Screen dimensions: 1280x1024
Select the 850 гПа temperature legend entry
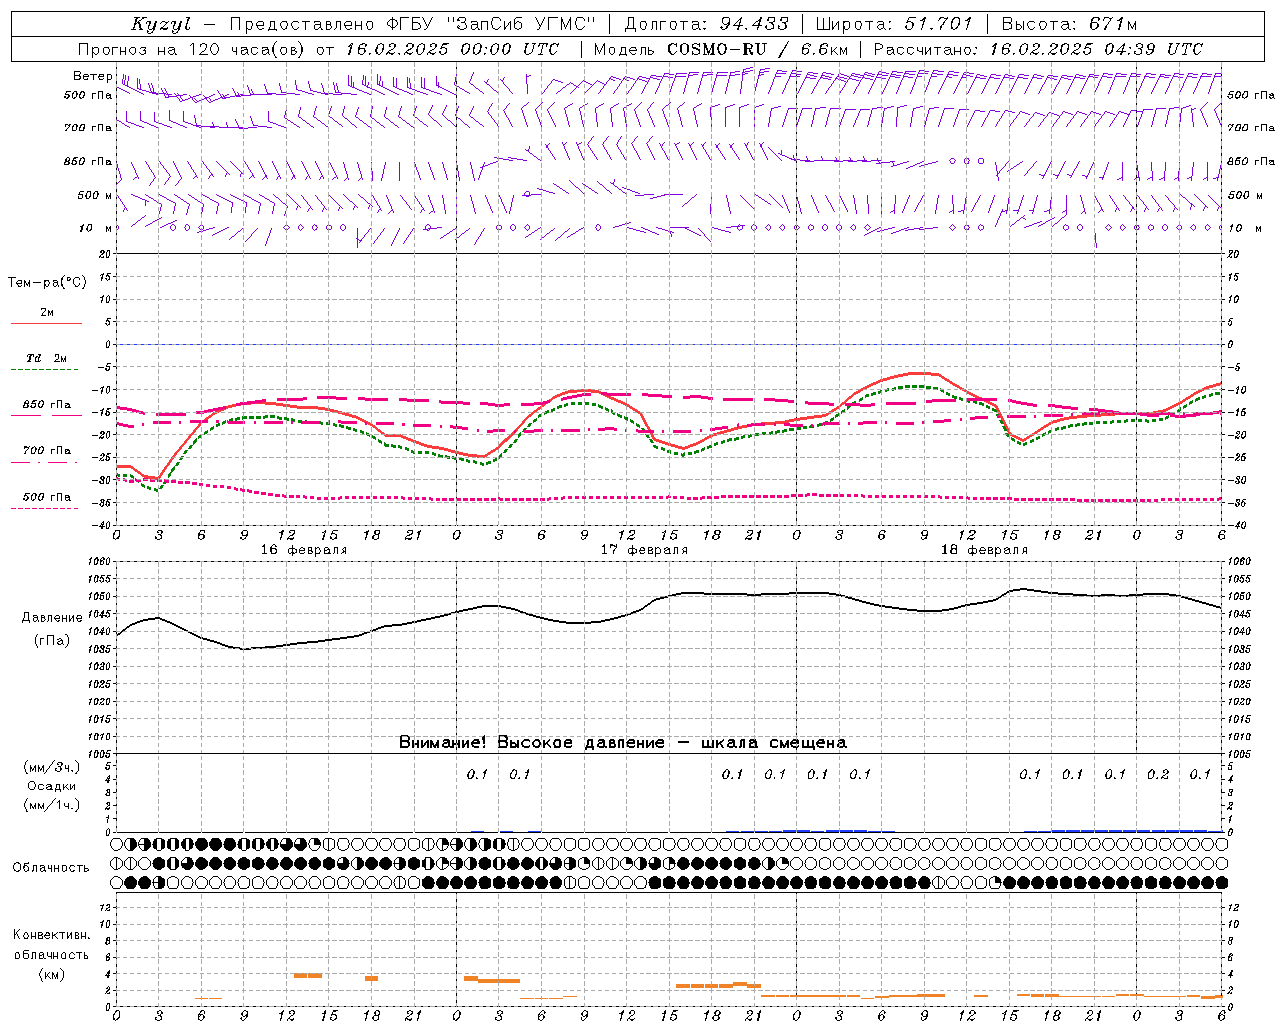click(47, 405)
